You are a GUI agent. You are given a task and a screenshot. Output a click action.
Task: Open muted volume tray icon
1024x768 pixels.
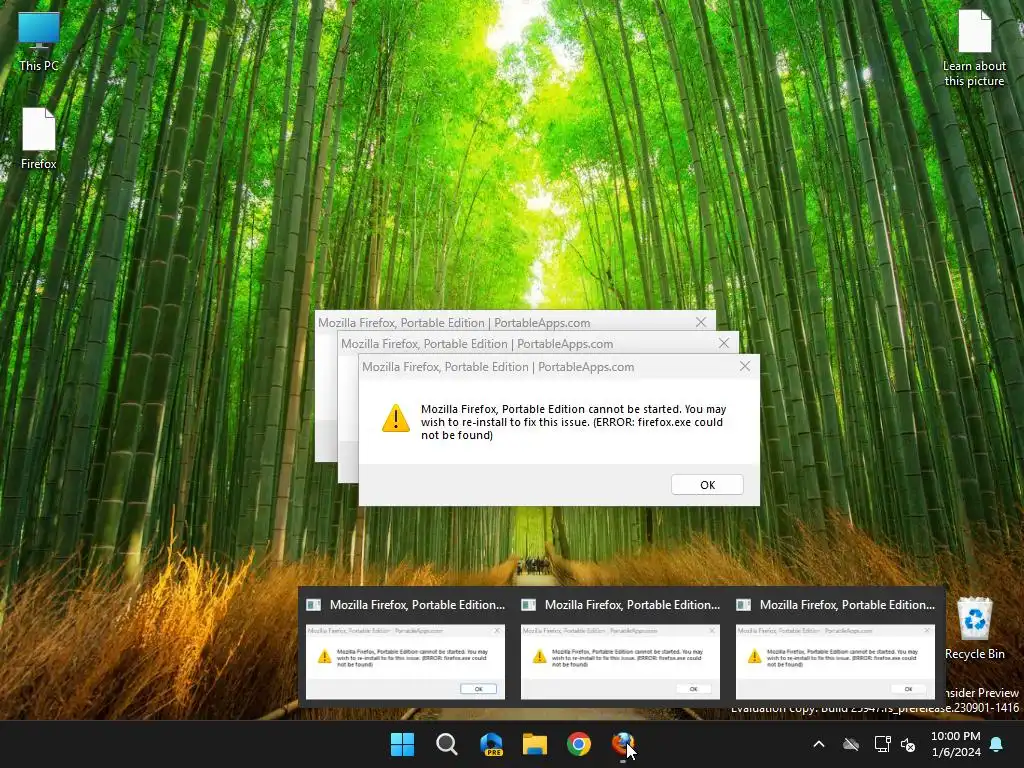point(908,744)
